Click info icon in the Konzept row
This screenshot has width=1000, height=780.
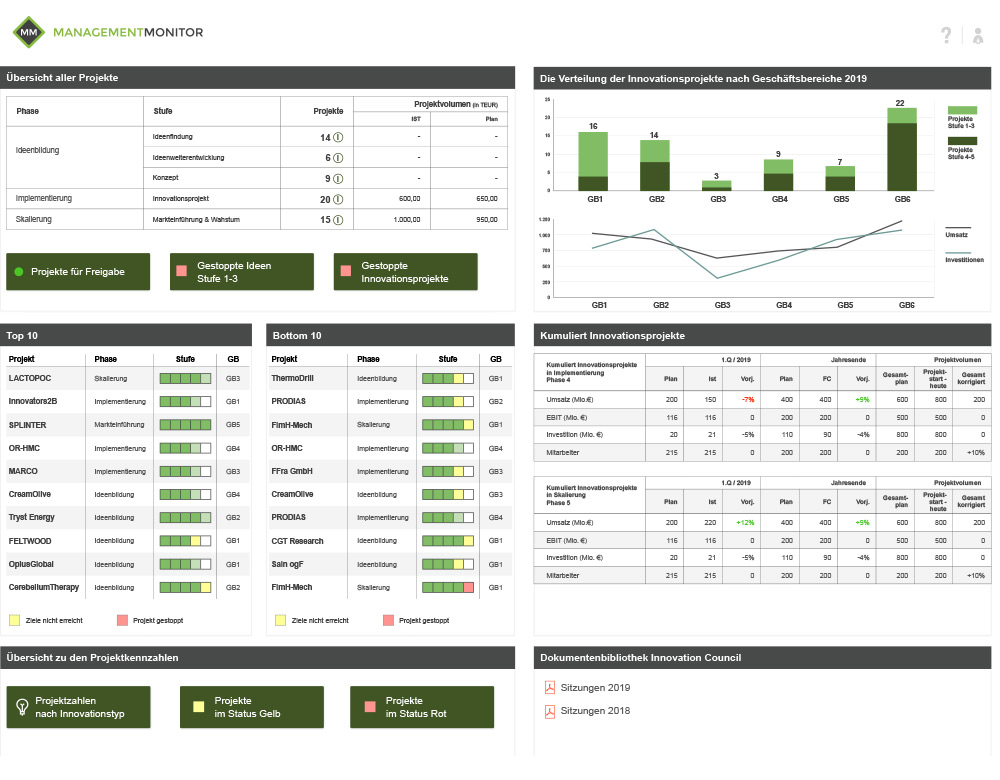[339, 179]
